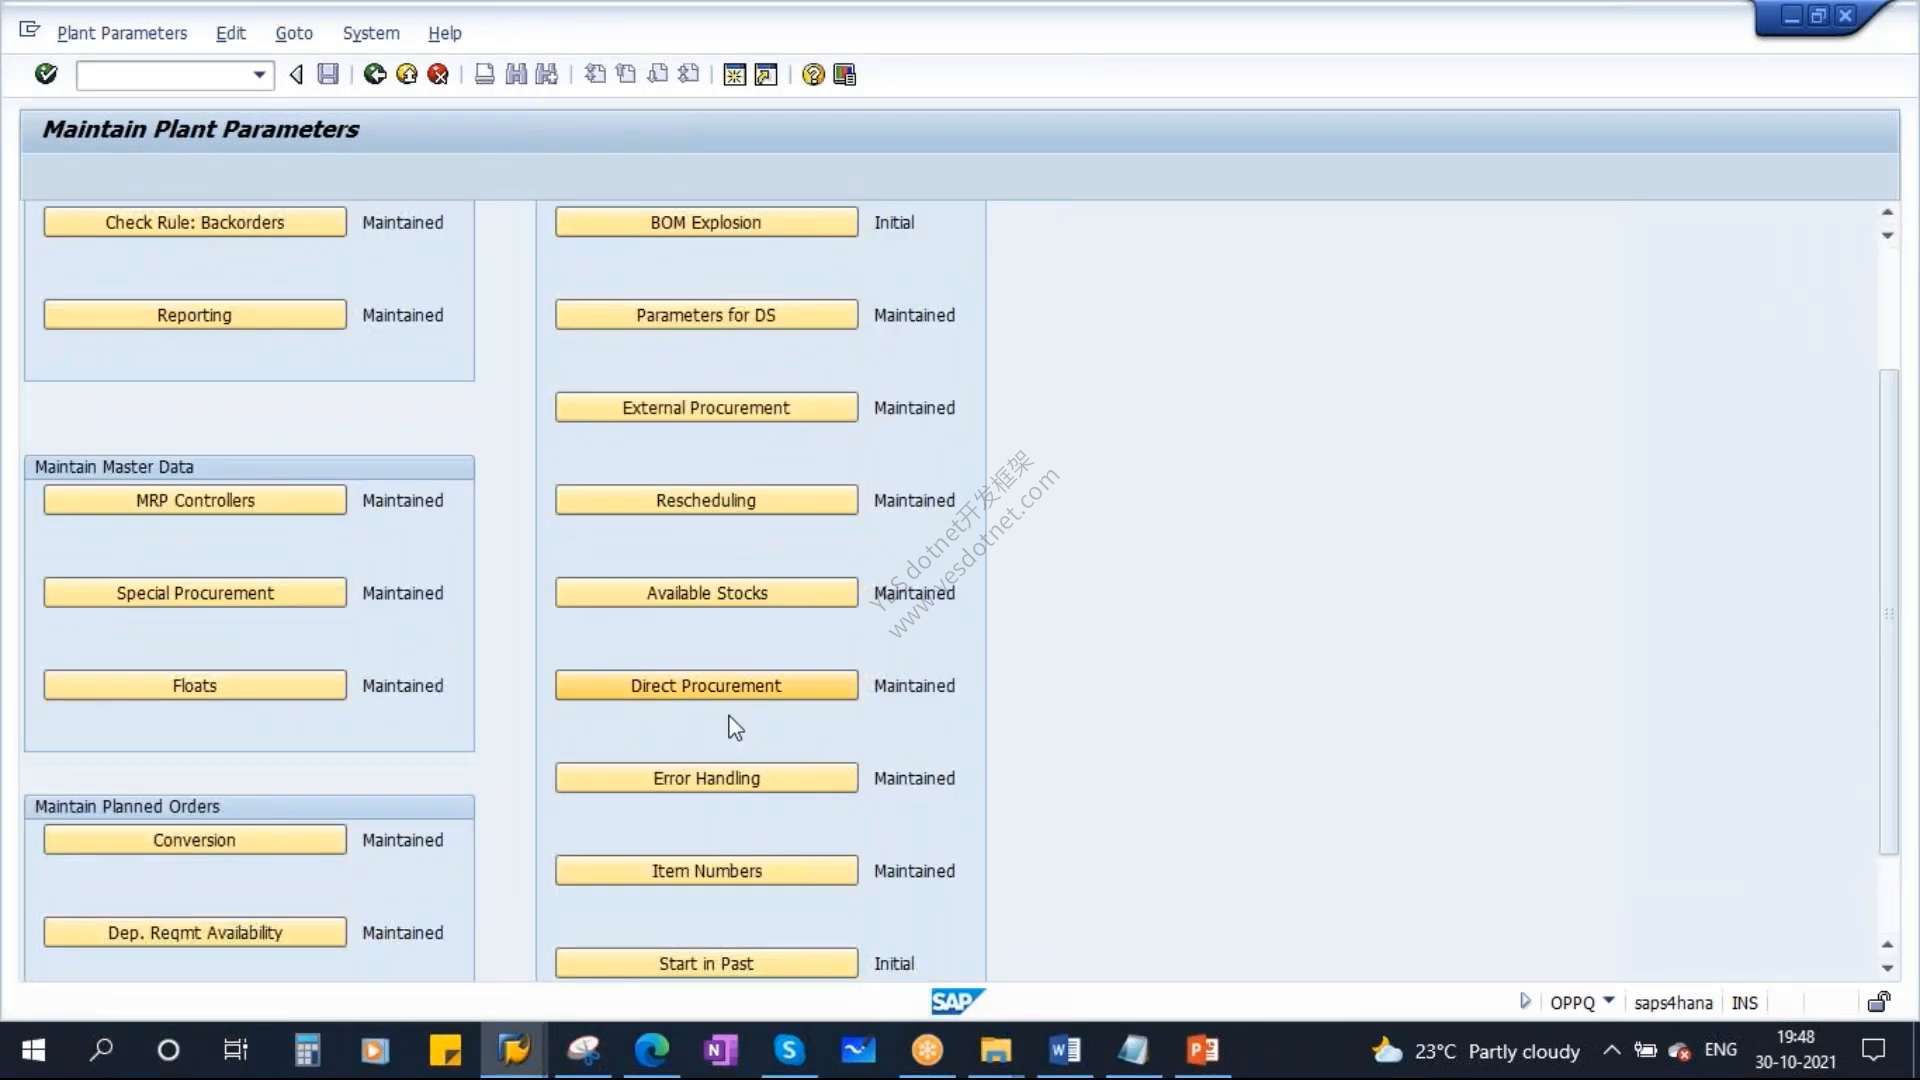Click the green Back arrow icon
The height and width of the screenshot is (1080, 1920).
click(x=375, y=74)
